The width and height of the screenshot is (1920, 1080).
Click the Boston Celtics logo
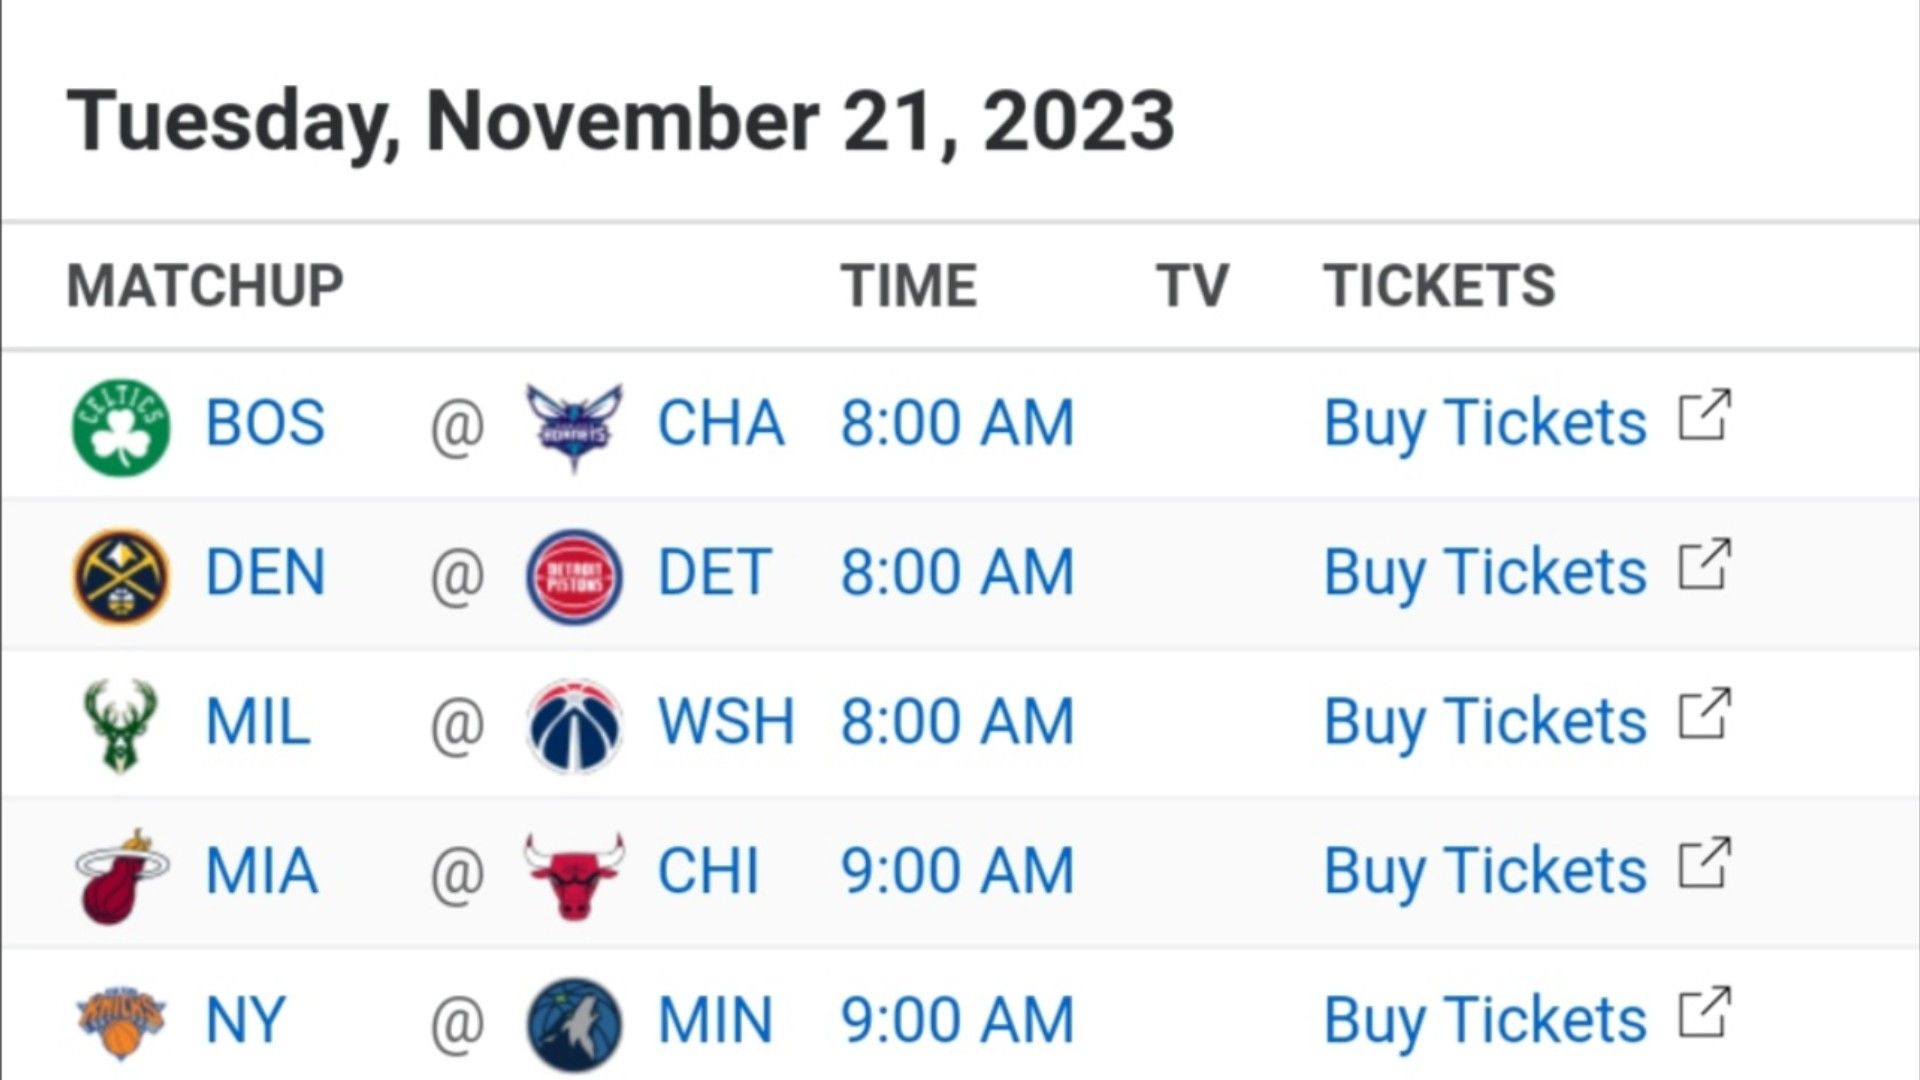click(x=121, y=425)
